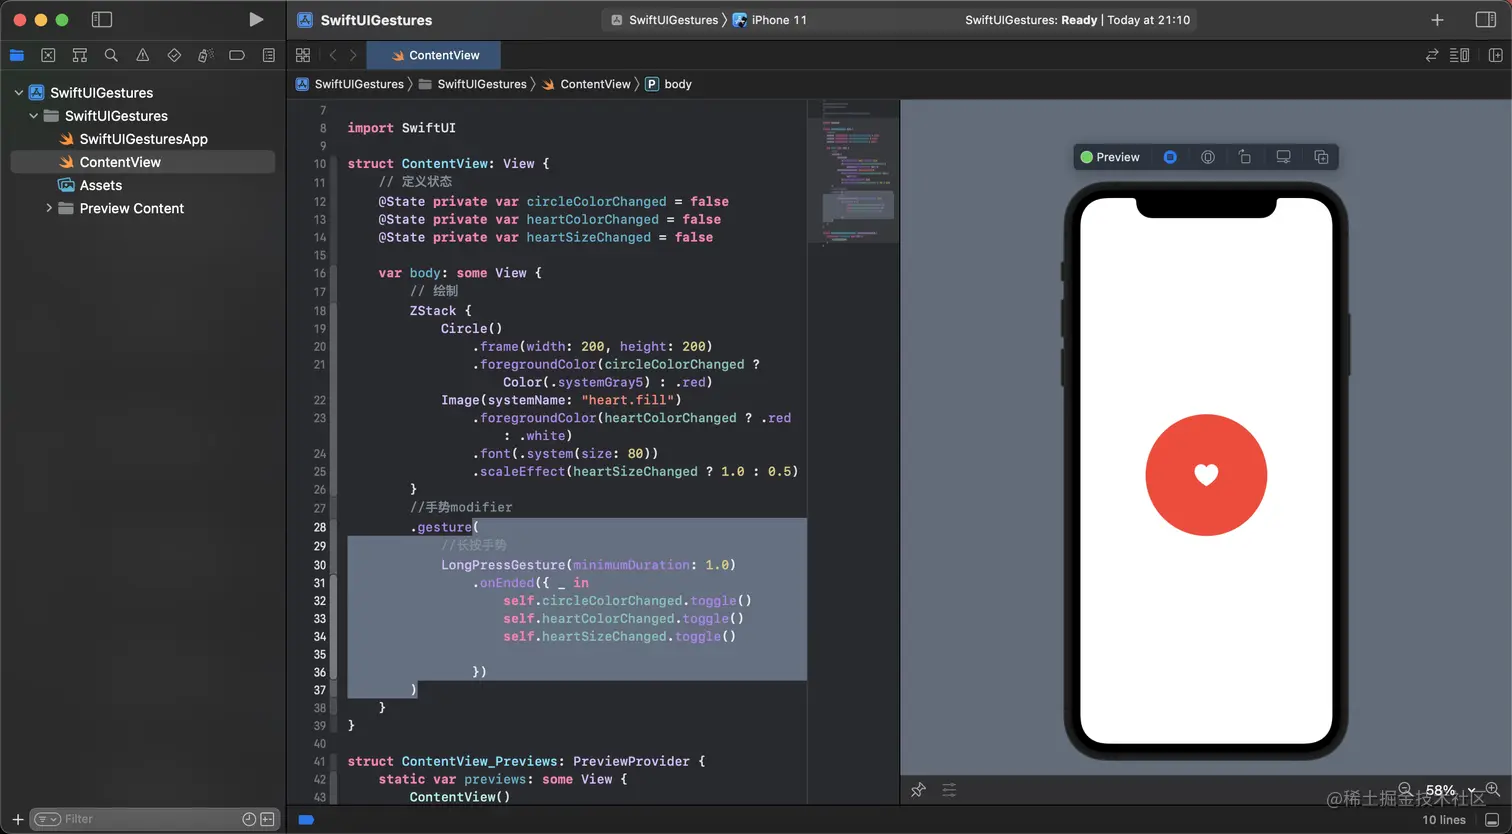1512x834 pixels.
Task: Add a new file with navigator plus
Action: pos(17,819)
